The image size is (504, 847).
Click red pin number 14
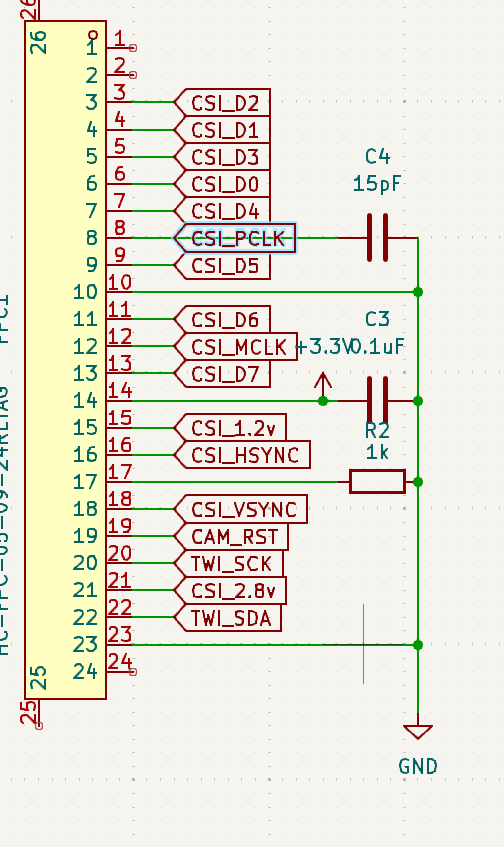click(x=119, y=391)
